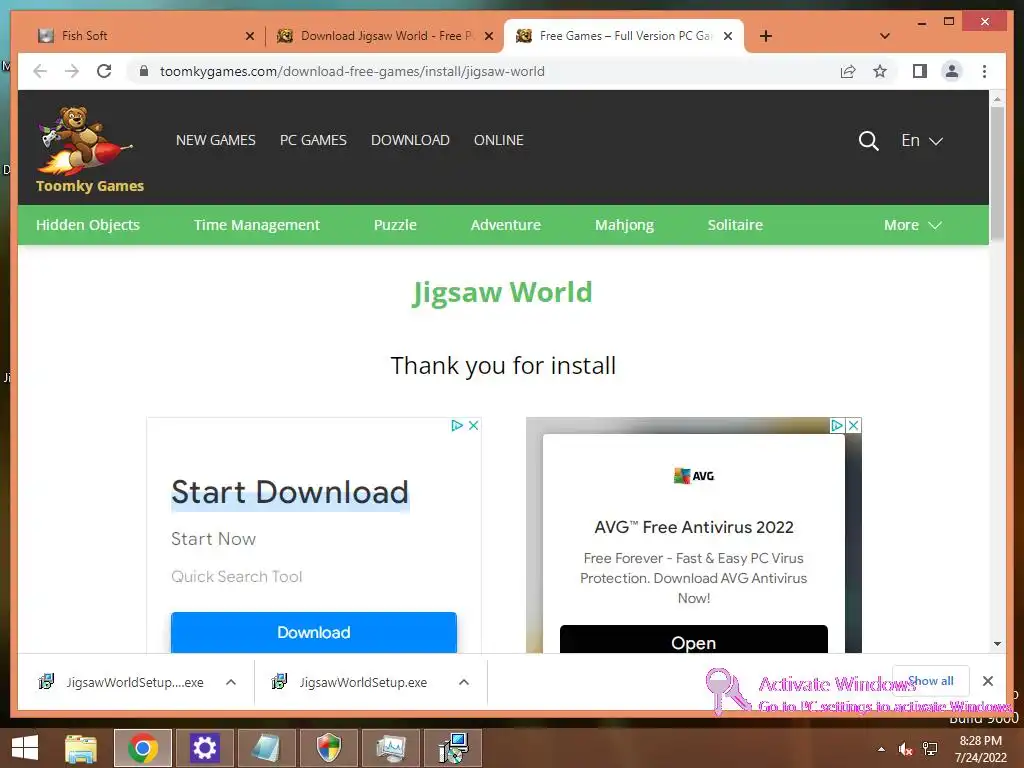Go forward using the browser forward arrow
Screen dimensions: 1024x768
click(72, 71)
